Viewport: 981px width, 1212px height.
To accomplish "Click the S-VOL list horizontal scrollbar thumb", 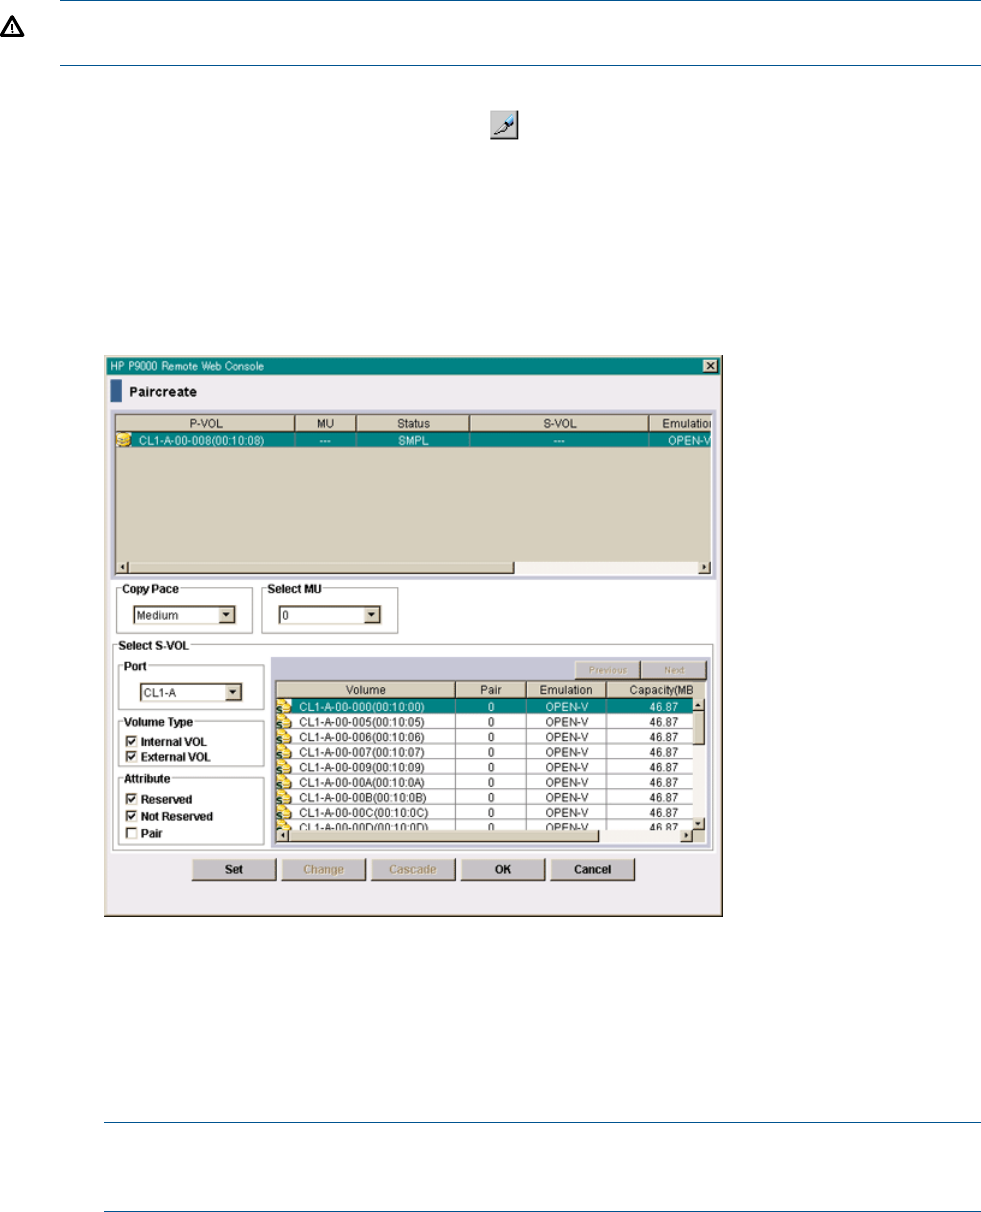I will [443, 834].
